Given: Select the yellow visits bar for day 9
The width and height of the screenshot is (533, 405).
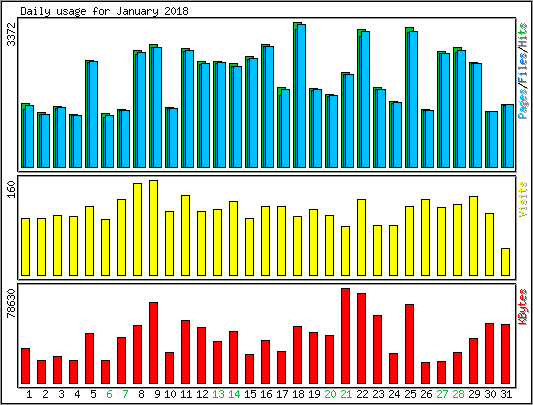Looking at the screenshot, I should point(154,228).
